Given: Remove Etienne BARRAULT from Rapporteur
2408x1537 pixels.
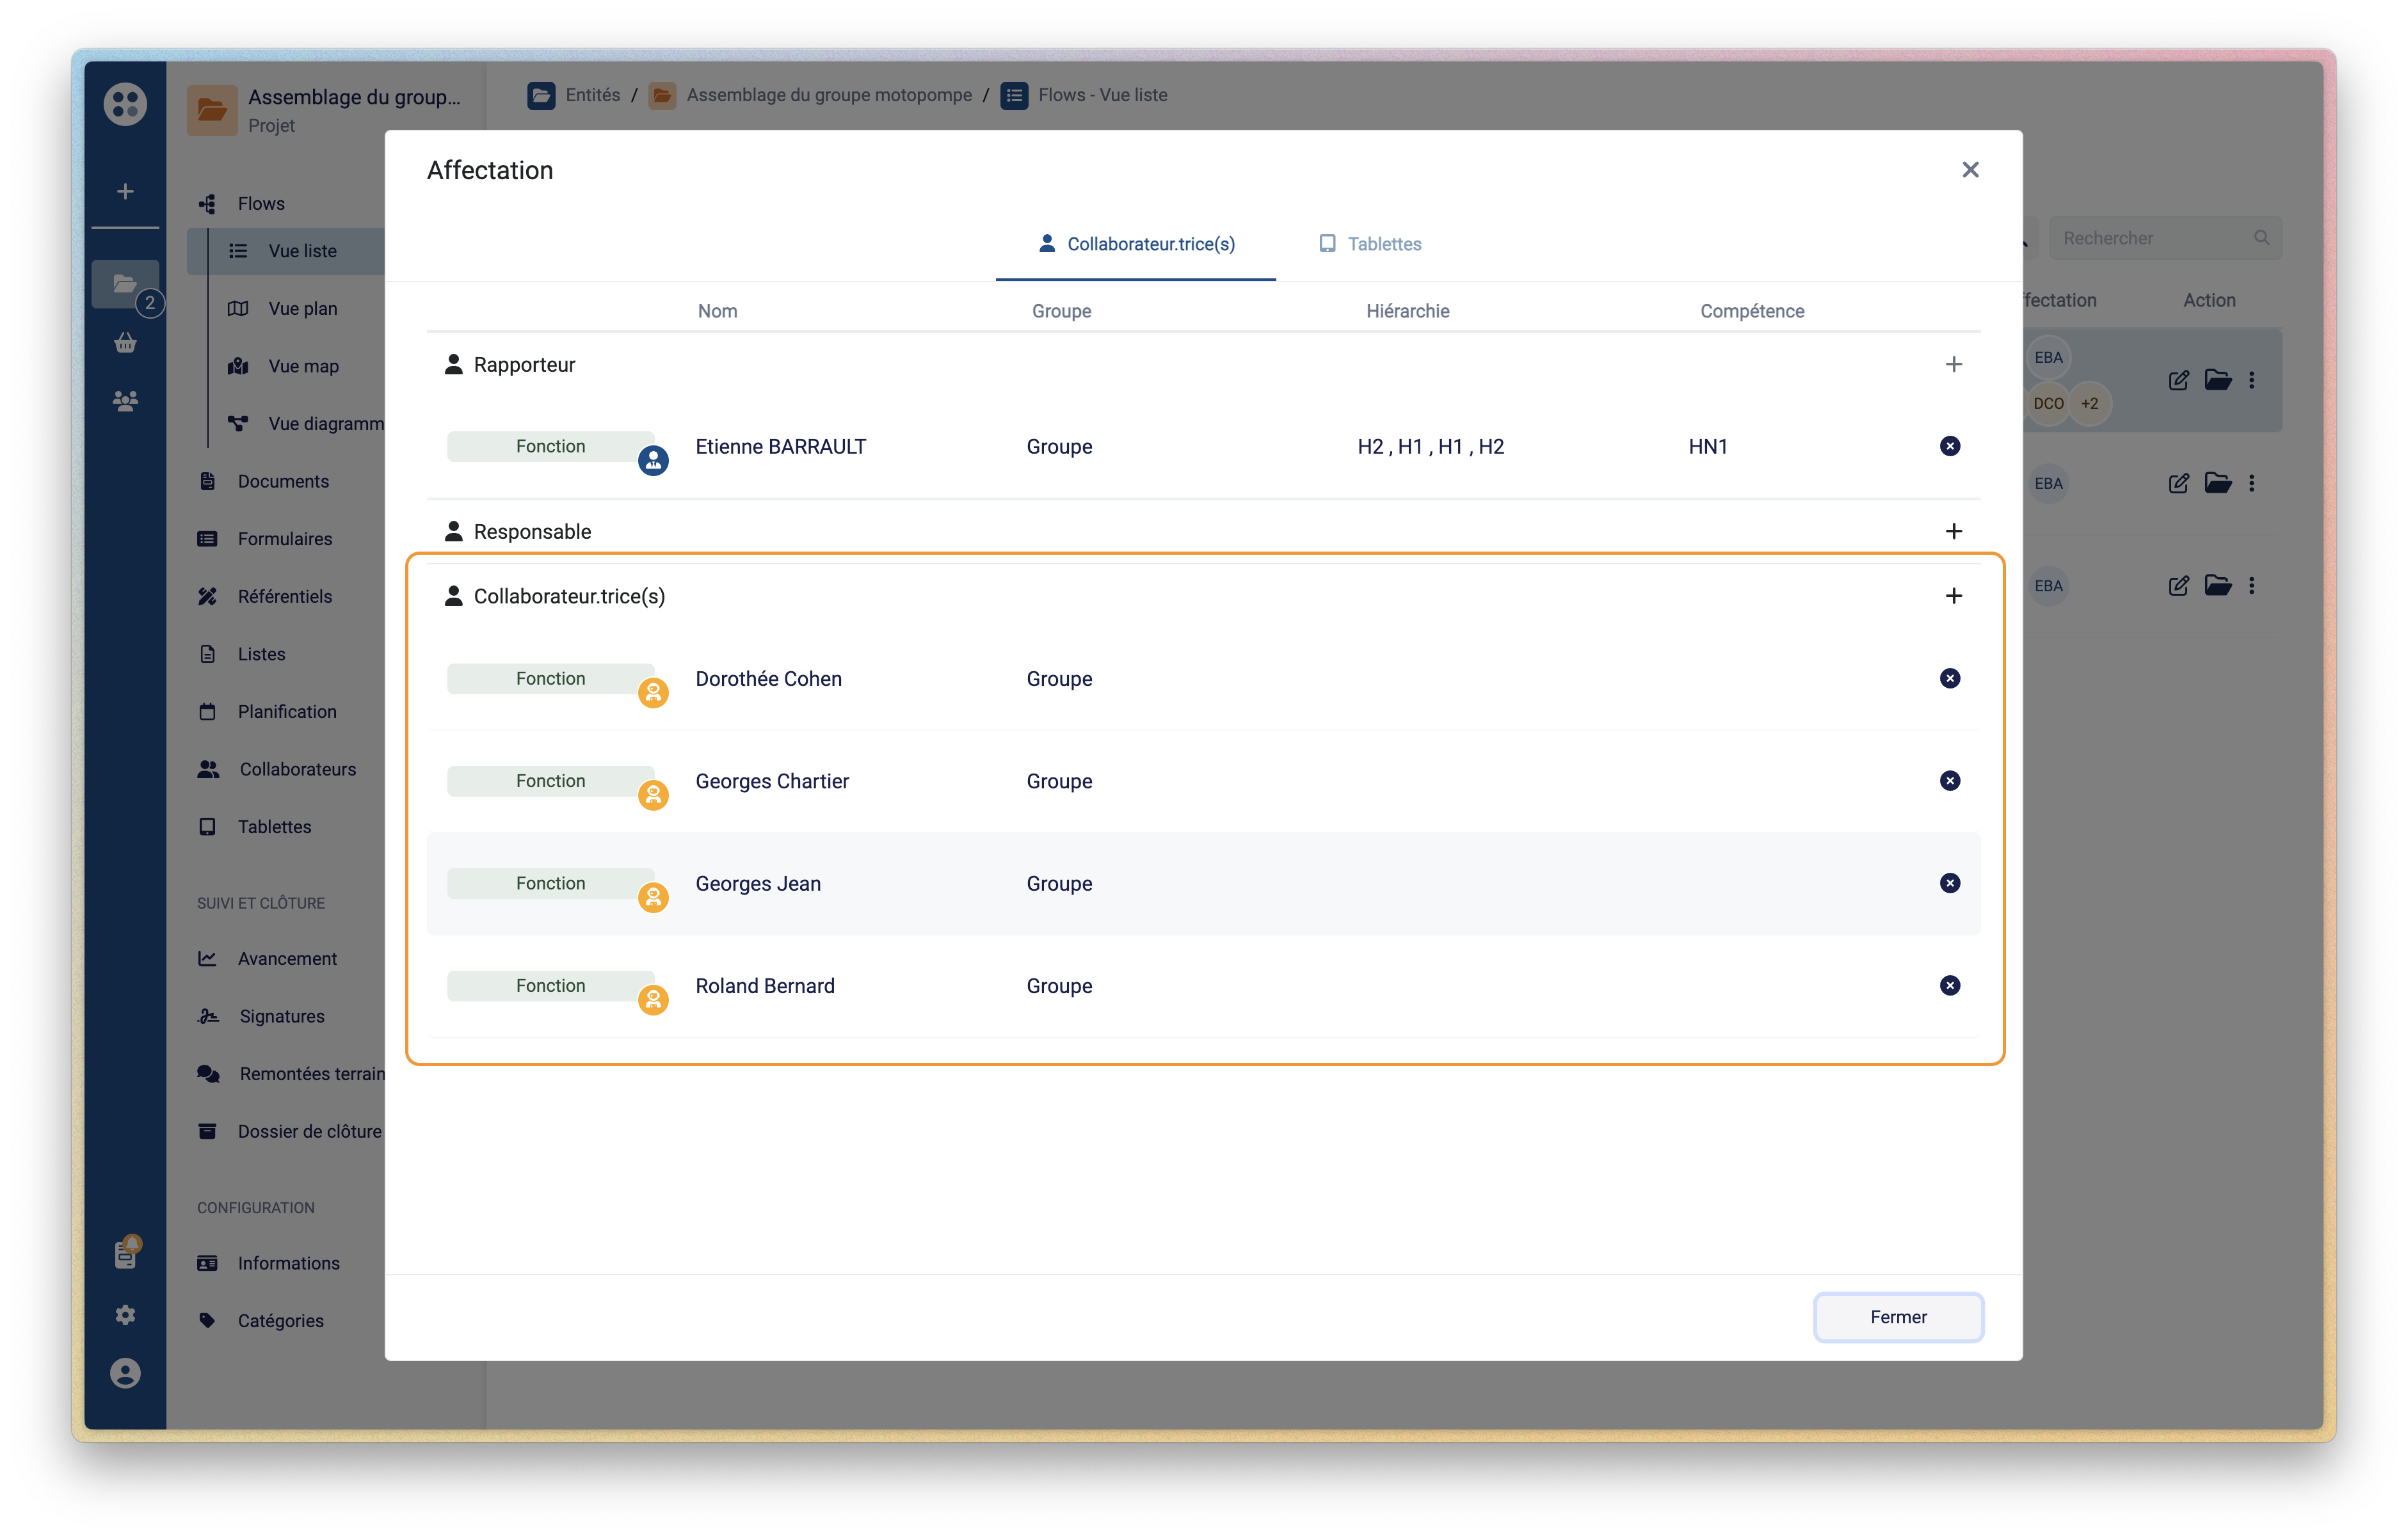Looking at the screenshot, I should point(1949,446).
